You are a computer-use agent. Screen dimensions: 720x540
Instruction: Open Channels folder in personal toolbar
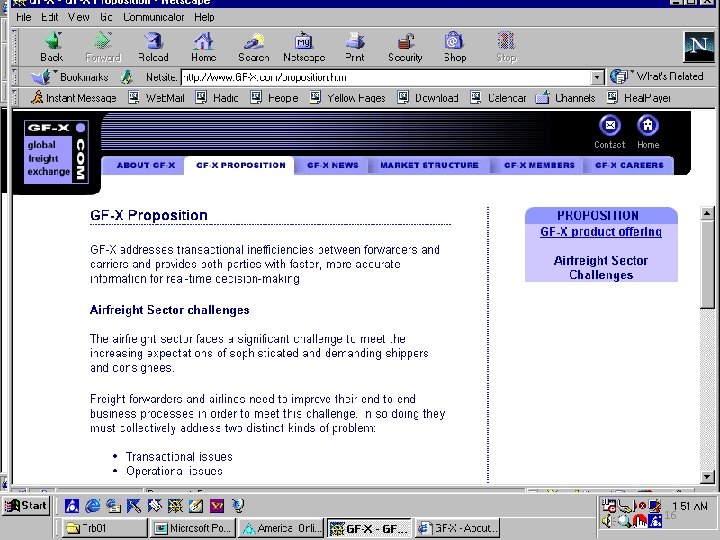[565, 98]
